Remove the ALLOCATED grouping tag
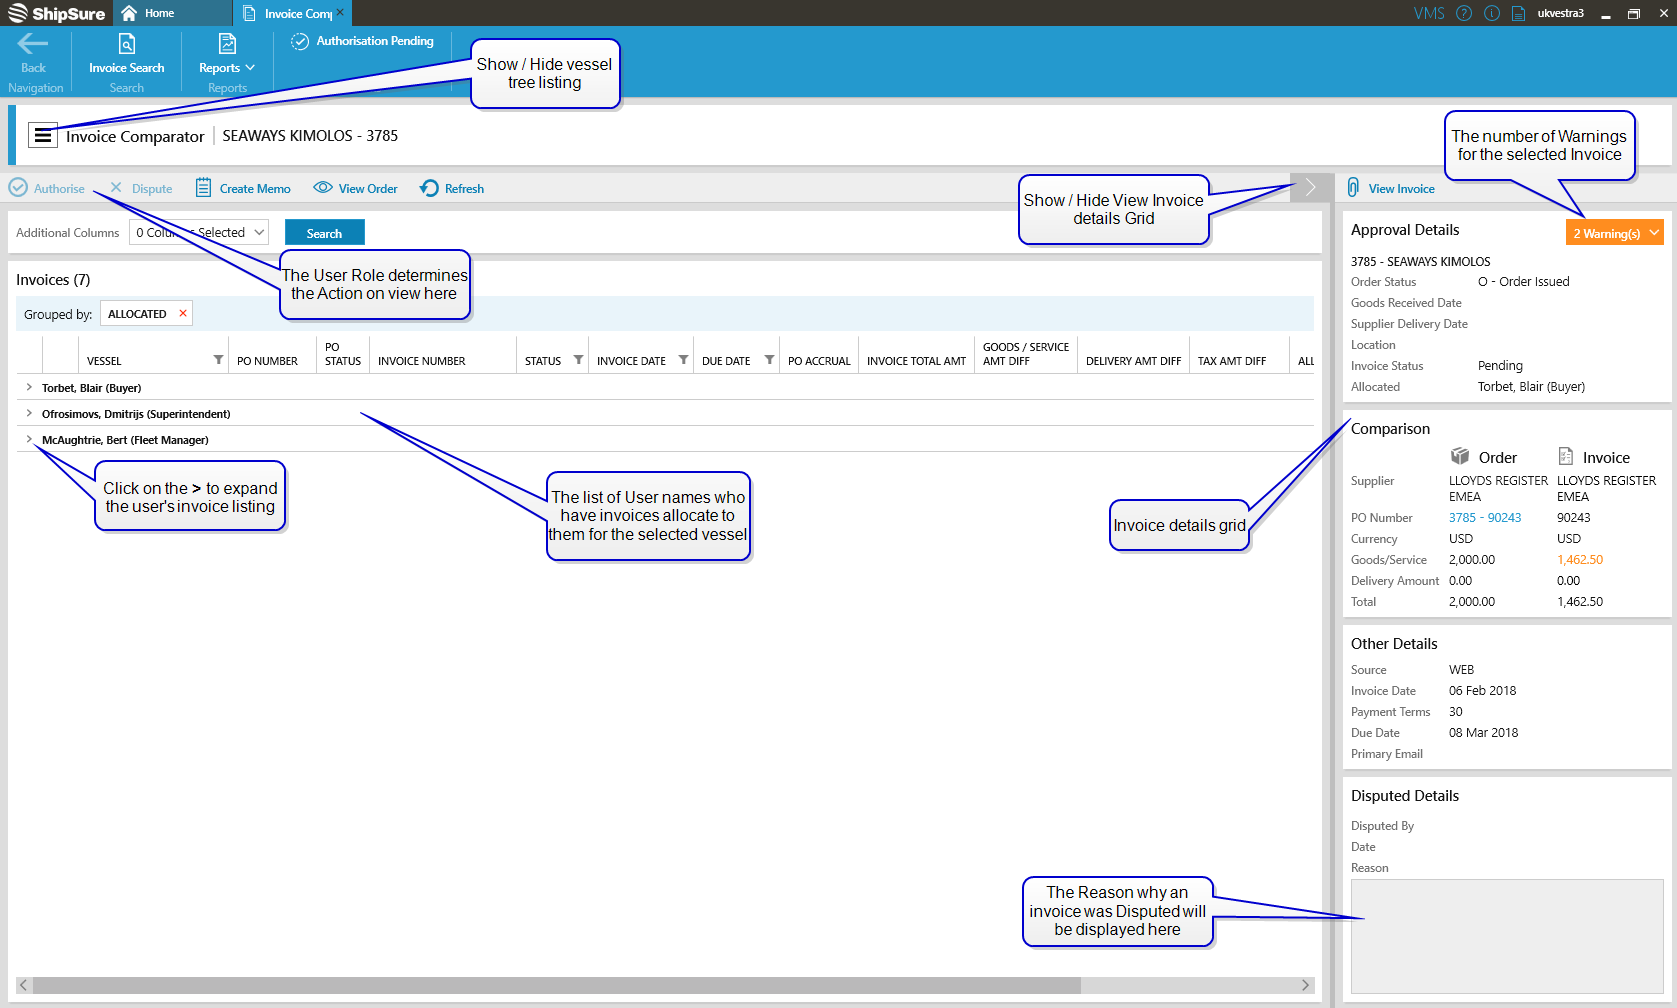Screen dimensions: 1677x1008 [x=183, y=314]
